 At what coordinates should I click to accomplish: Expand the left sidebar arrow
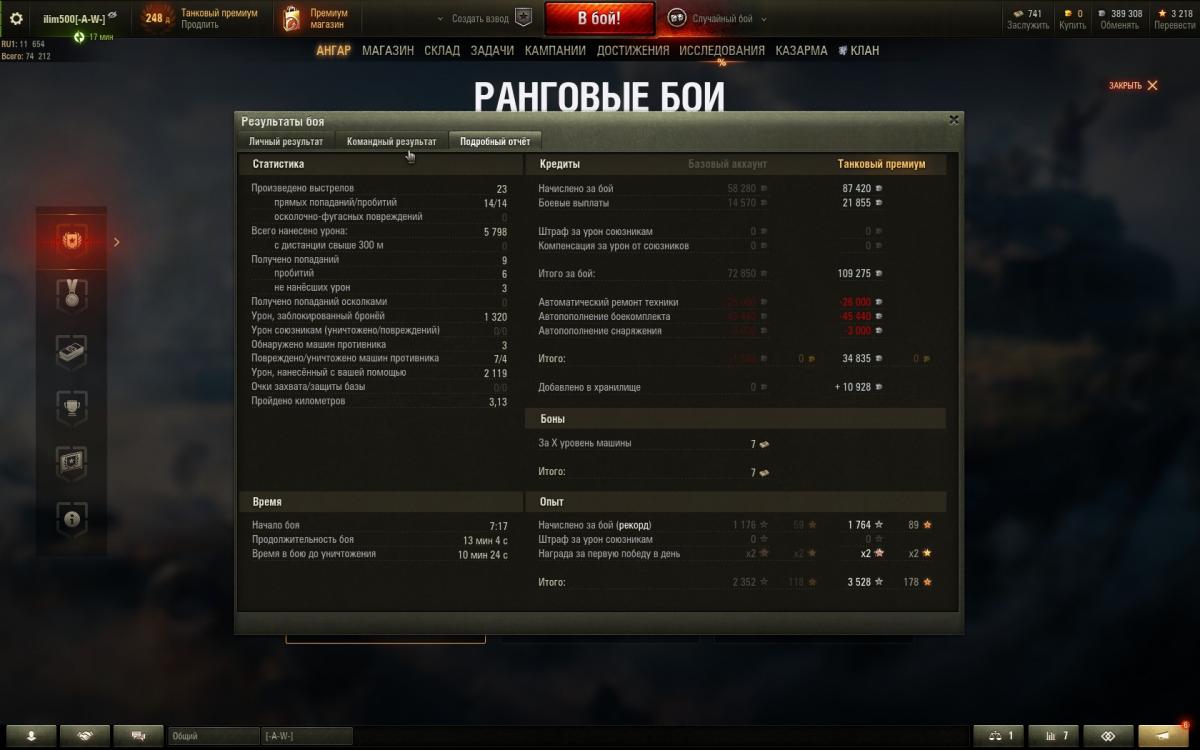pyautogui.click(x=116, y=241)
